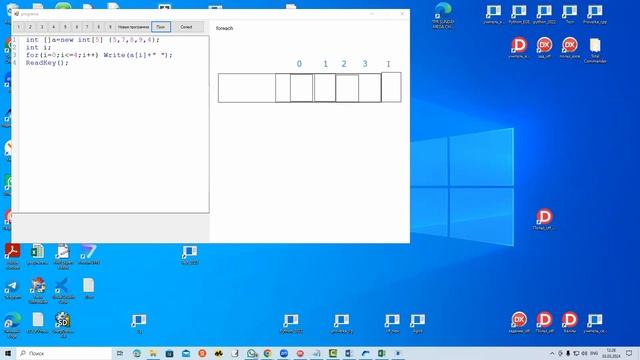This screenshot has height=360, width=640.
Task: Click the 'for(i=0;i<=4;i++)' code line
Action: click(x=99, y=55)
